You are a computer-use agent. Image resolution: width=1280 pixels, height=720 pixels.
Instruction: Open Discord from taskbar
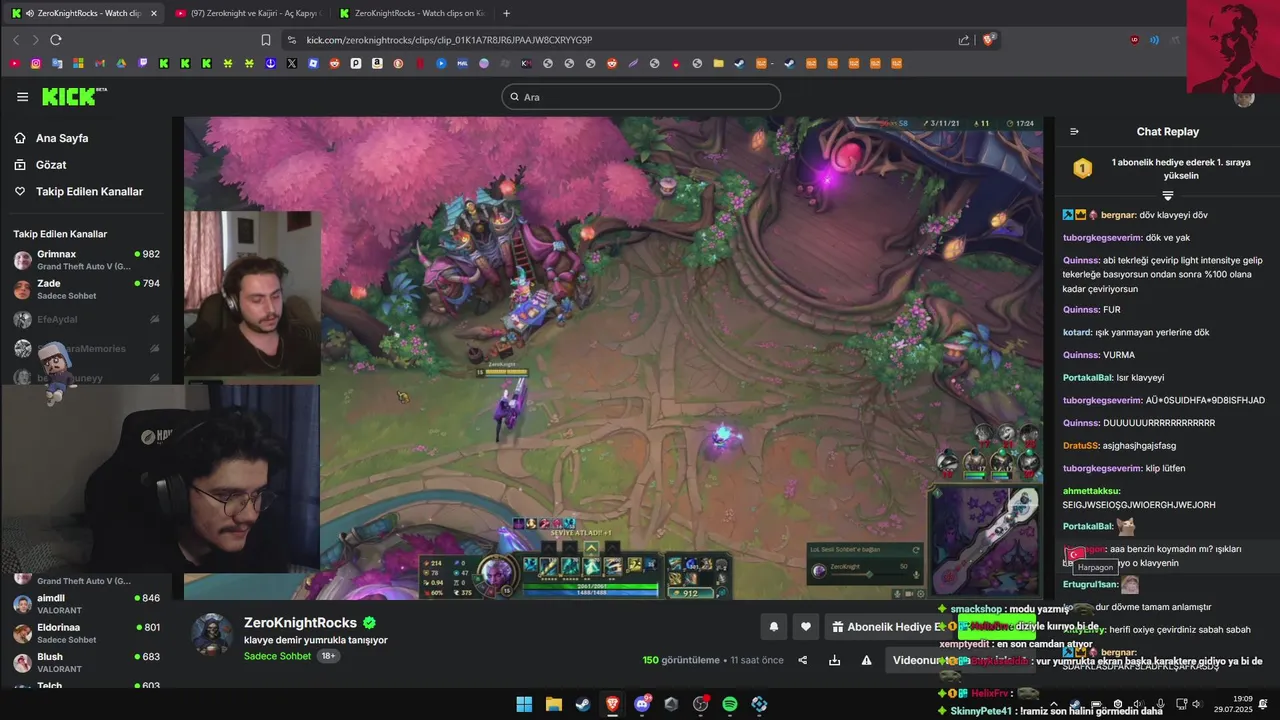642,704
